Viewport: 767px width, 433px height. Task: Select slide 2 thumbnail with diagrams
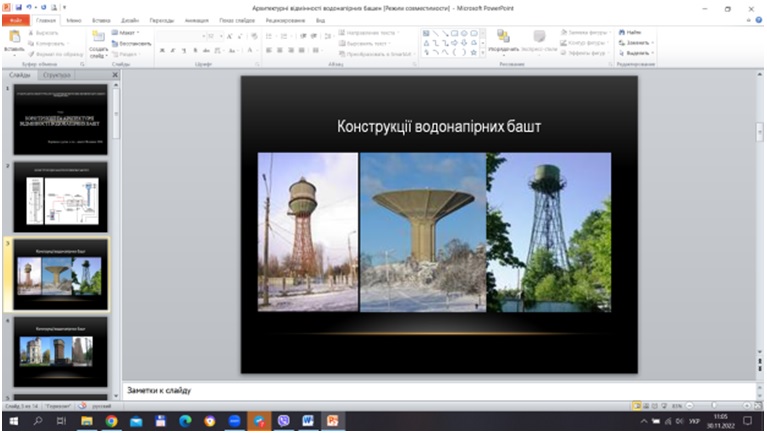tap(61, 197)
